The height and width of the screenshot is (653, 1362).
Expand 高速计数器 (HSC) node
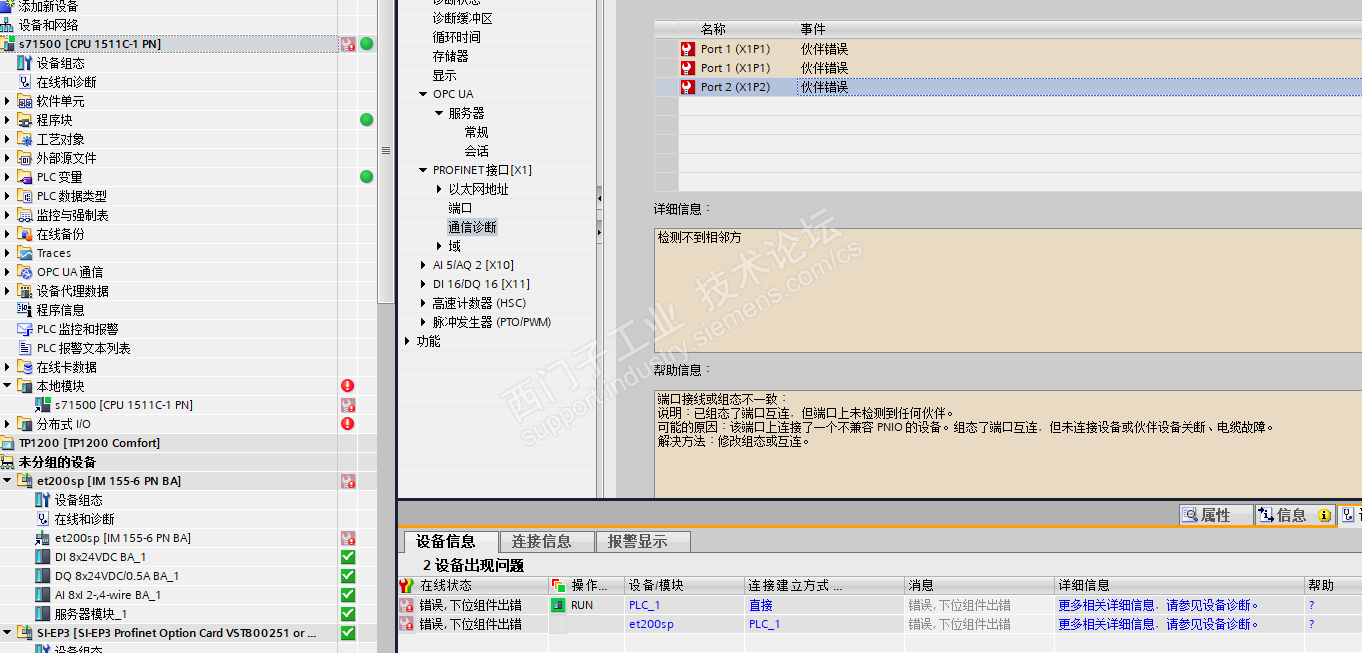(x=423, y=303)
